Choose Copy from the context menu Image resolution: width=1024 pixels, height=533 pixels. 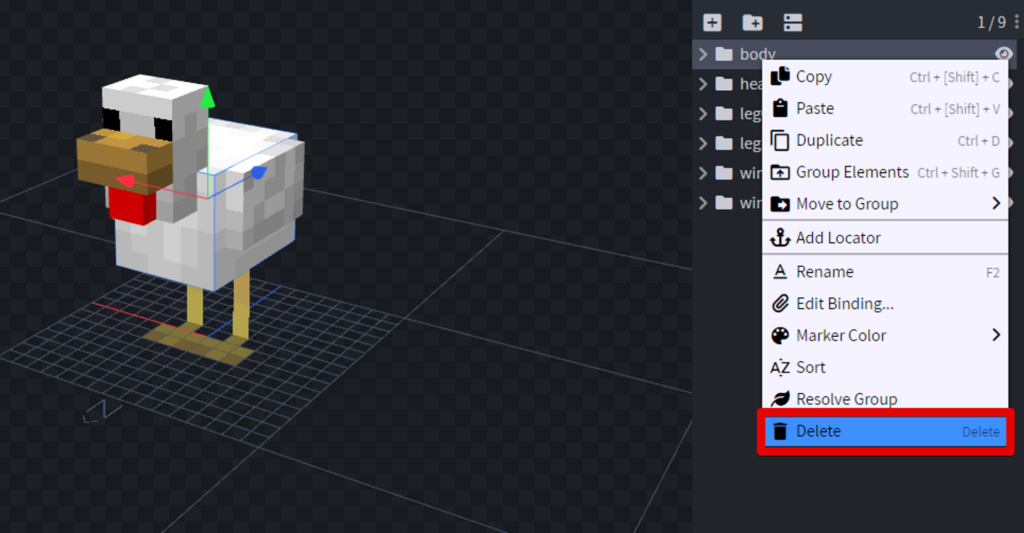pyautogui.click(x=814, y=77)
